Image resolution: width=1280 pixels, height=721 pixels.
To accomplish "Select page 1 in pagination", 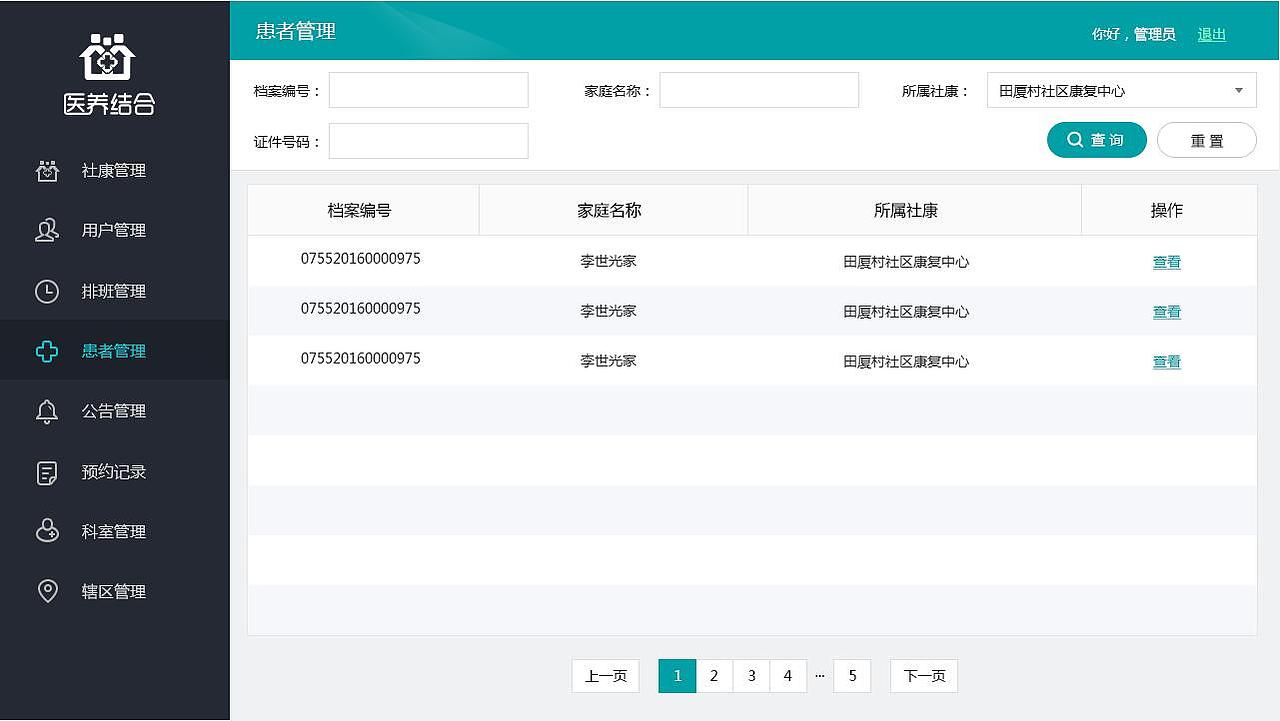I will pyautogui.click(x=677, y=676).
